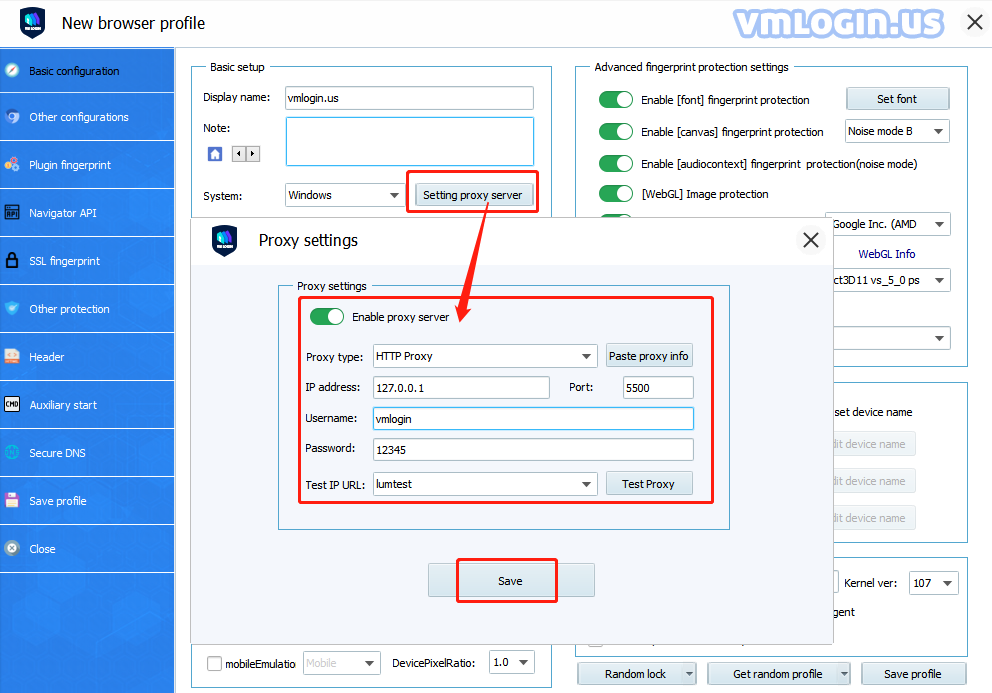Click the Other configurations Chrome icon
Viewport: 992px width, 693px height.
(x=12, y=116)
